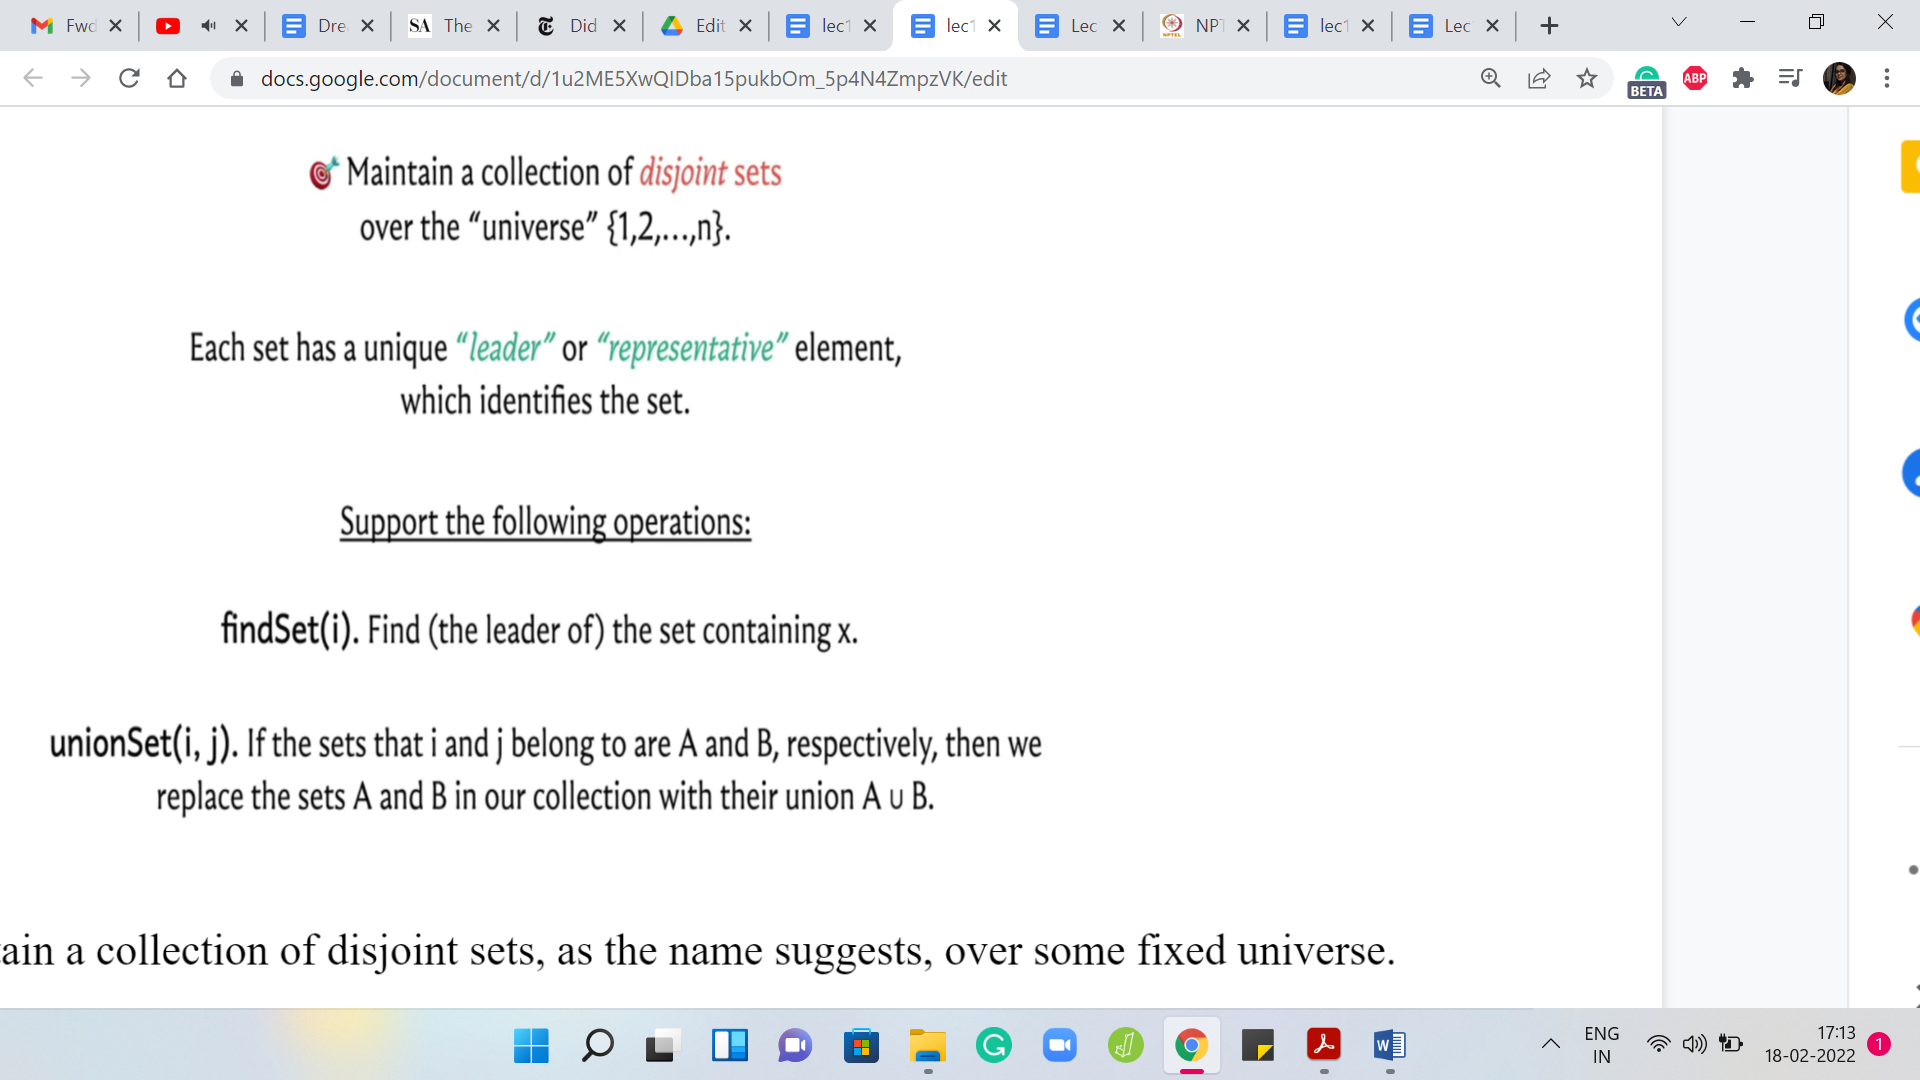Share this page via share icon
Screen dimensions: 1920x1080
click(x=1539, y=78)
